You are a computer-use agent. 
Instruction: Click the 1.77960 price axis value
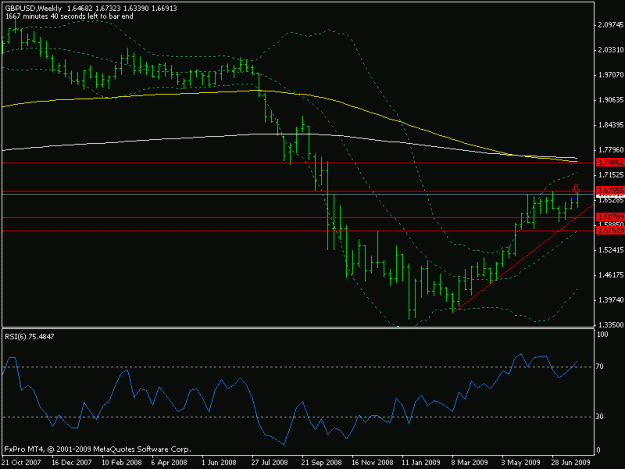click(x=611, y=150)
